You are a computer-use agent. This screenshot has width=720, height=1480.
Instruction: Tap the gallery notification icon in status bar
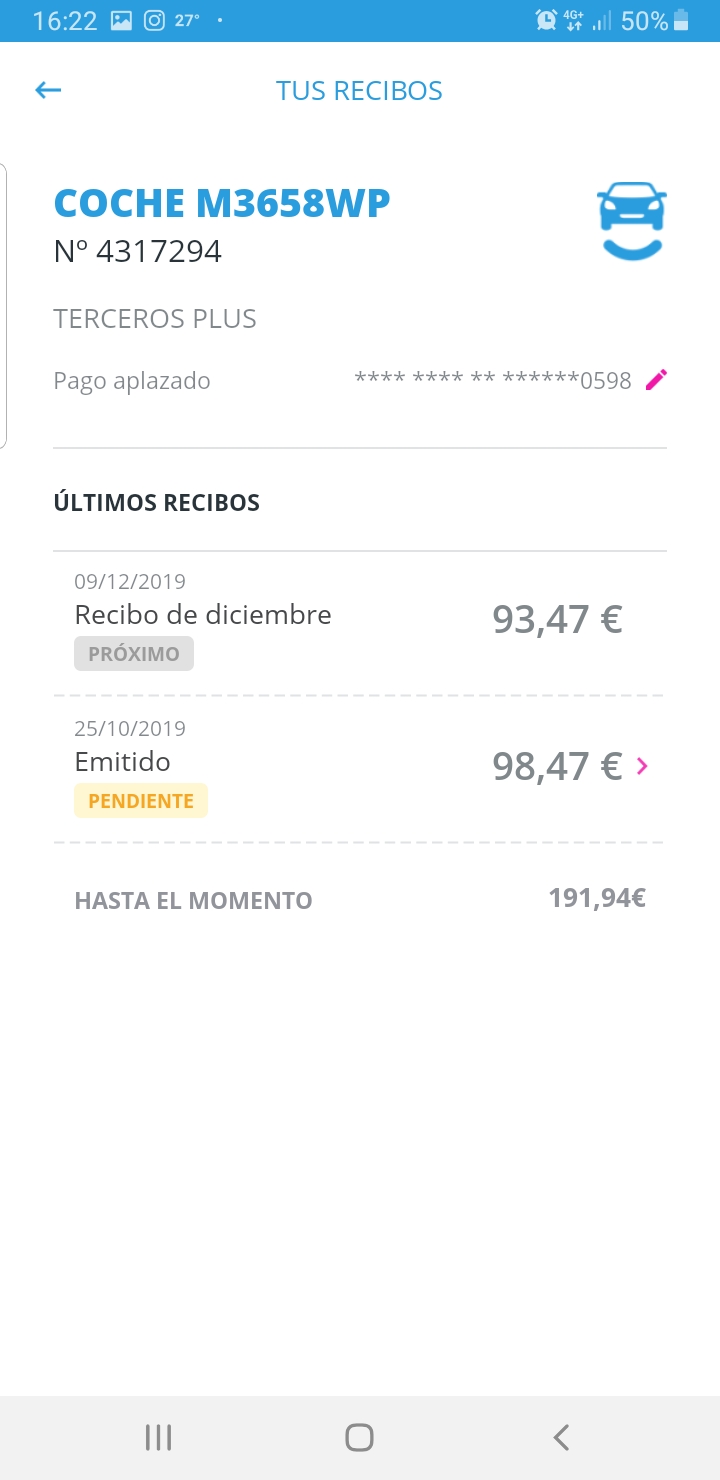pyautogui.click(x=121, y=21)
